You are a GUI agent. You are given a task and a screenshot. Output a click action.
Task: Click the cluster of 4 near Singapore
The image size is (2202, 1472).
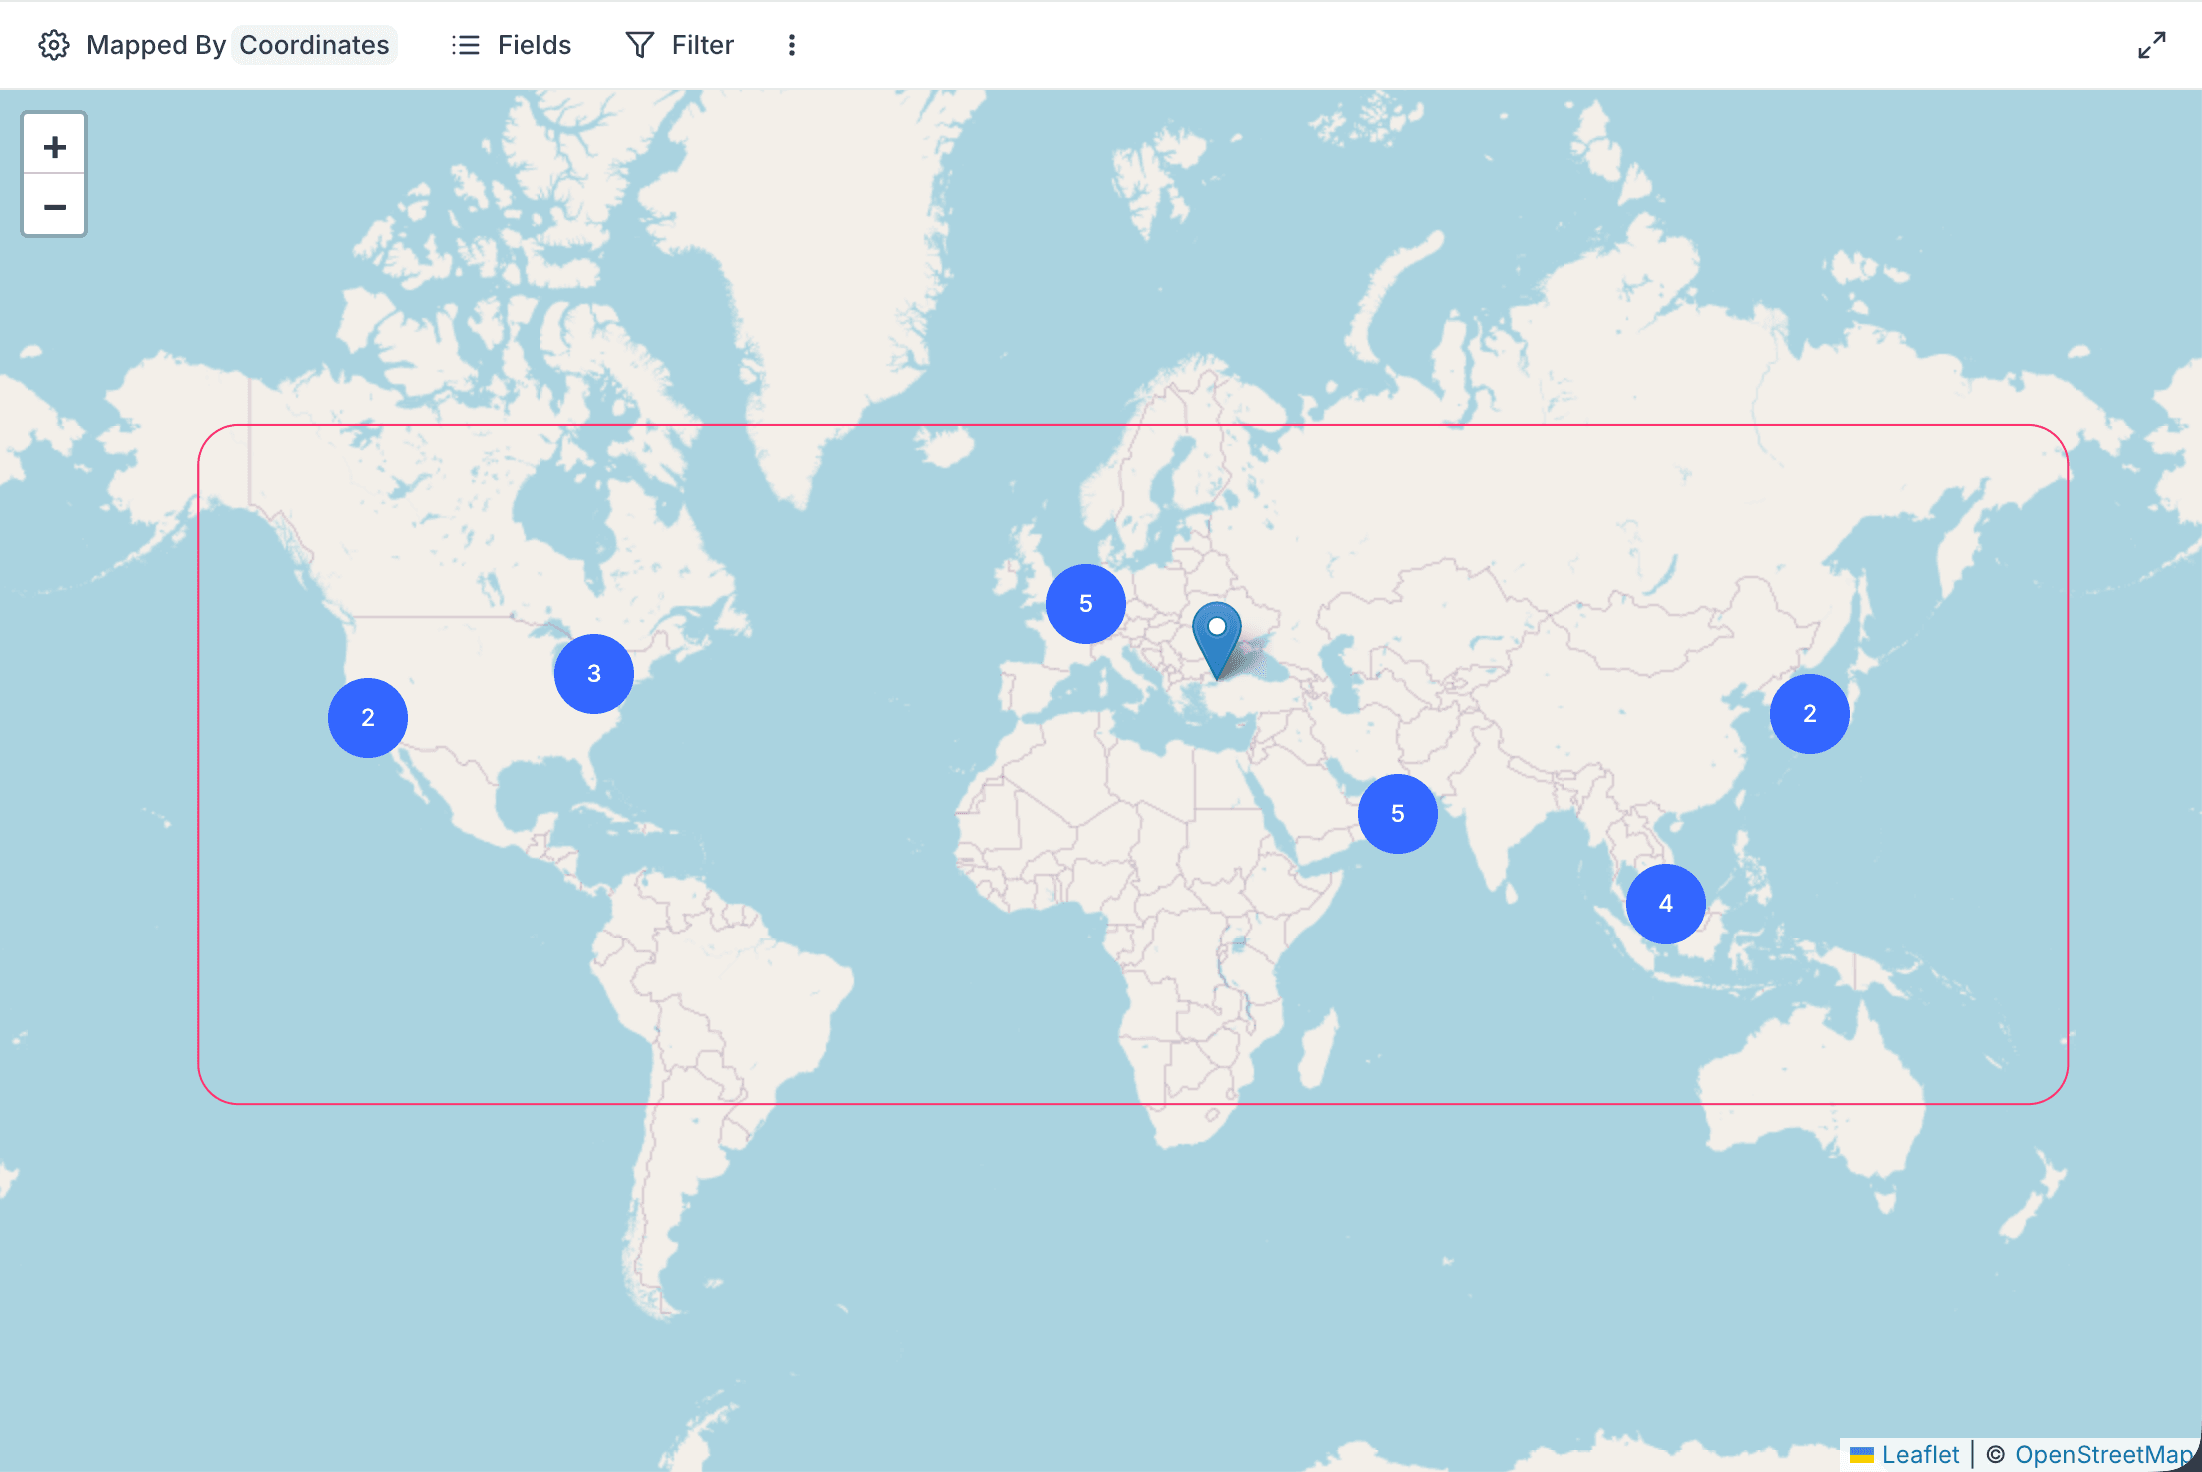(1665, 904)
